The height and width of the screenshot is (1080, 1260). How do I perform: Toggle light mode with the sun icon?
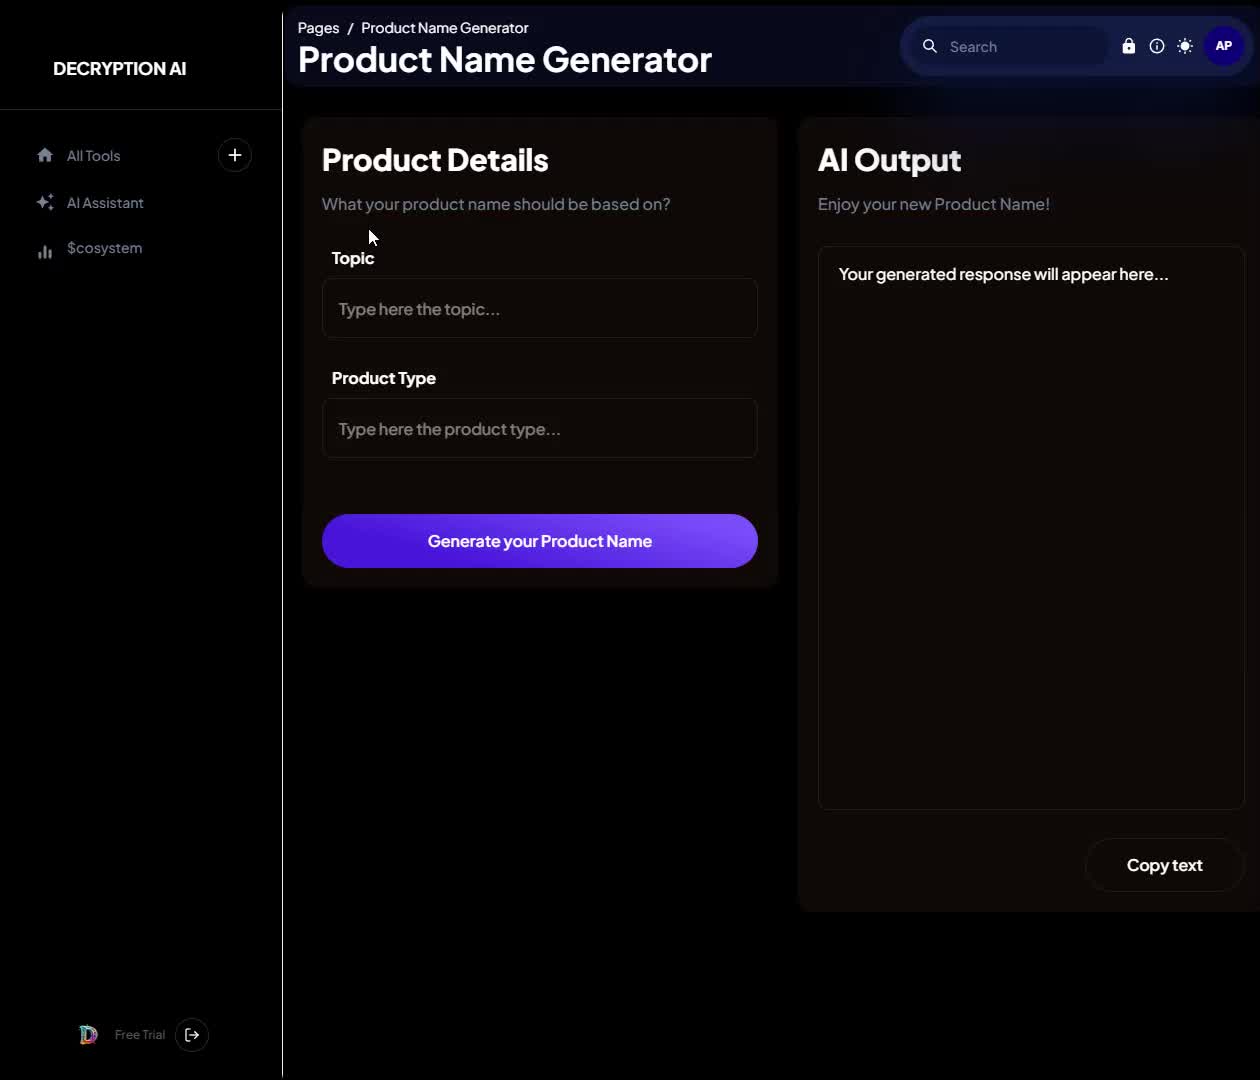point(1185,46)
